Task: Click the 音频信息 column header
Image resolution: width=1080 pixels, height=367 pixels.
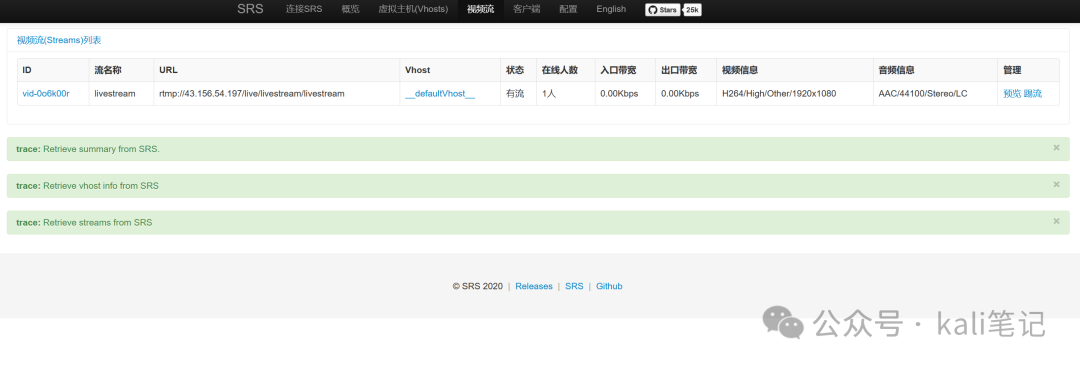Action: point(935,70)
